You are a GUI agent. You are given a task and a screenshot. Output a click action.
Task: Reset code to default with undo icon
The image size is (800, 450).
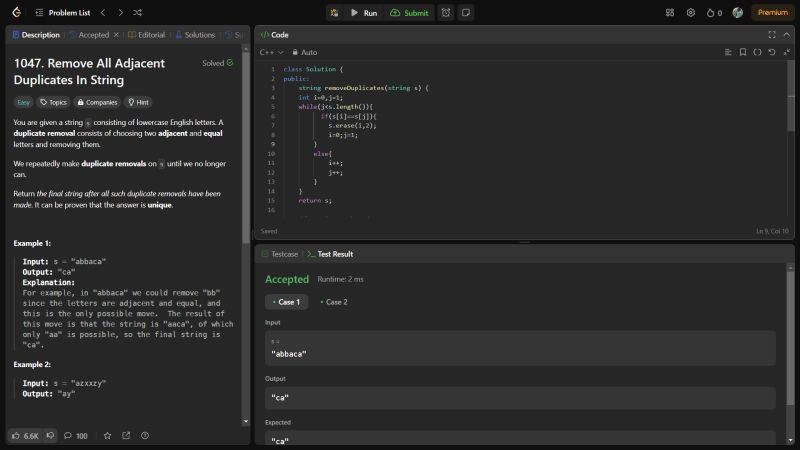(x=772, y=52)
